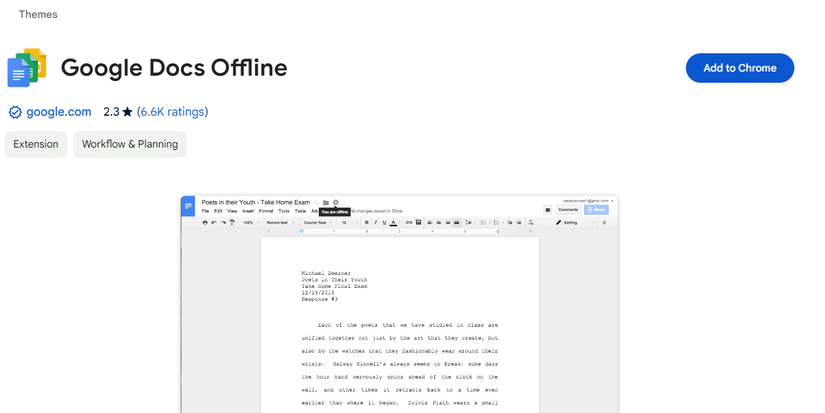Viewport: 825px width, 413px height.
Task: Click the star icon beside the 2.3 rating
Action: (x=127, y=112)
